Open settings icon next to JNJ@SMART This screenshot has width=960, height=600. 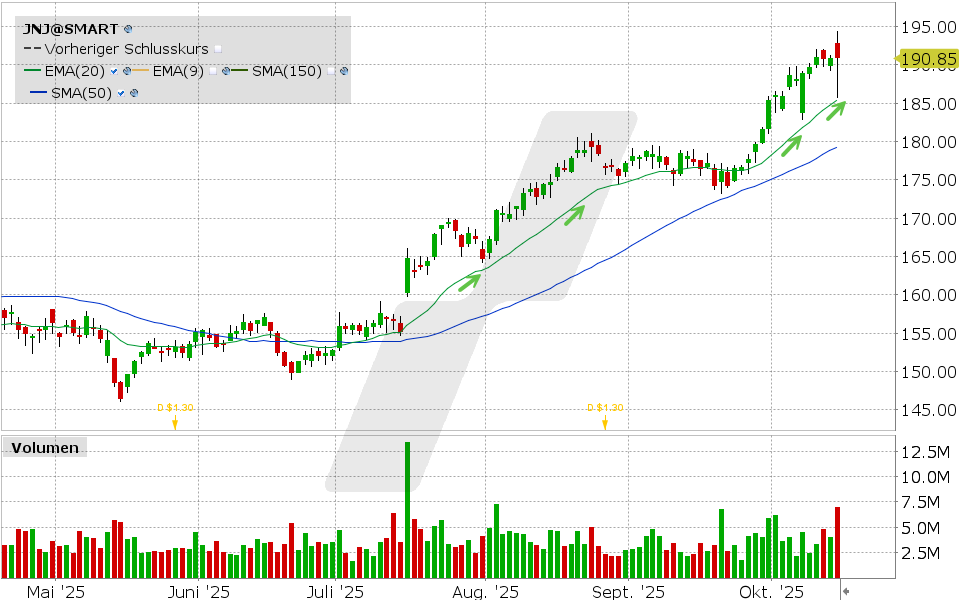(x=126, y=30)
